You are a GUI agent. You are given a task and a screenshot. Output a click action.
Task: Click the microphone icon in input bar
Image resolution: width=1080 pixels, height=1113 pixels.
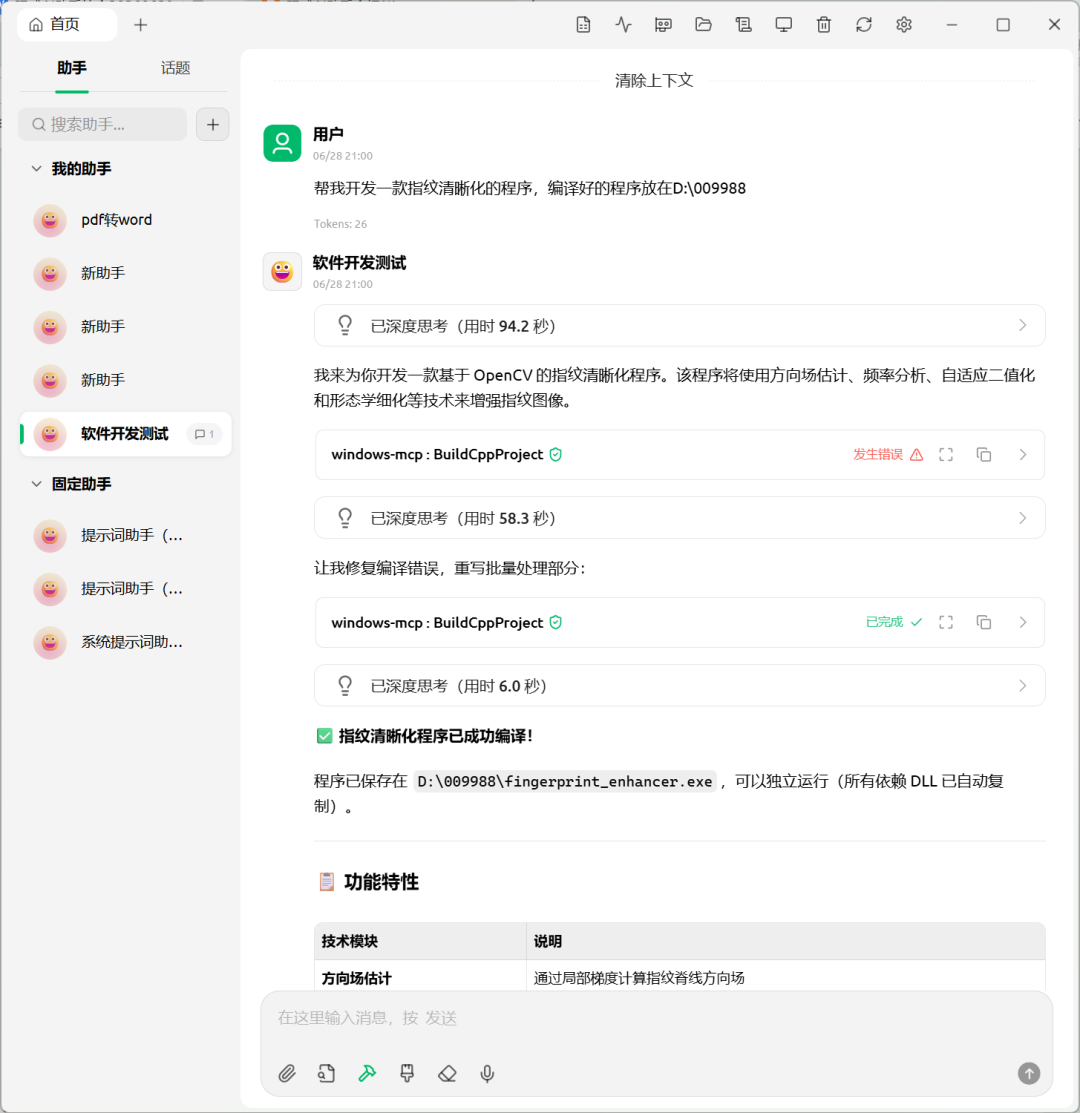(x=487, y=1073)
